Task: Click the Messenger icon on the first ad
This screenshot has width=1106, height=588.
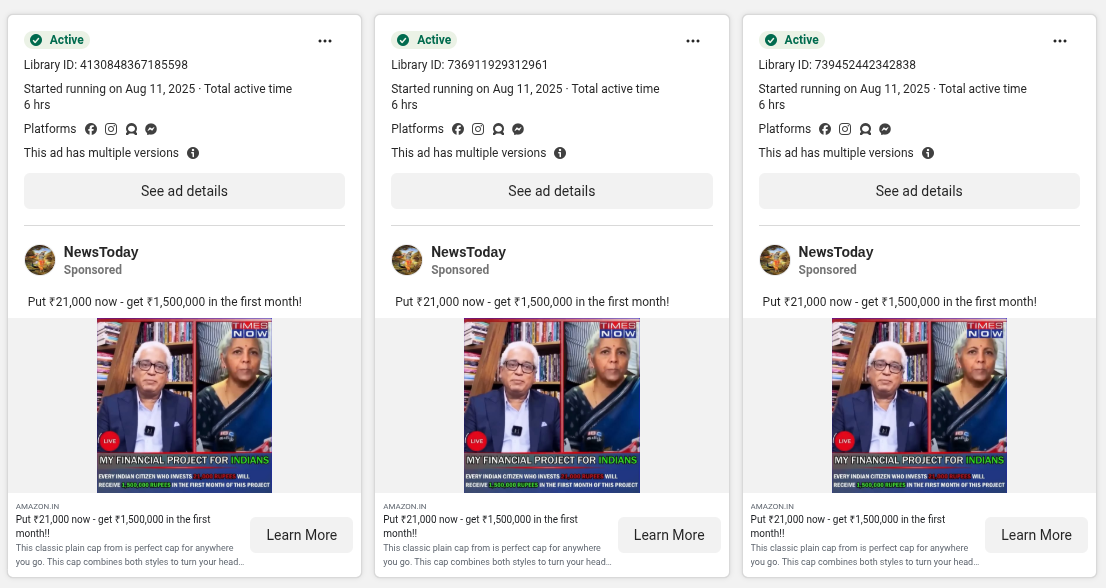Action: click(151, 129)
